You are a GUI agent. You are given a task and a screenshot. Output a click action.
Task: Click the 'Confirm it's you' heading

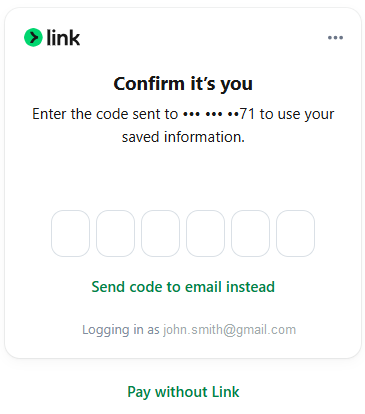click(x=183, y=84)
